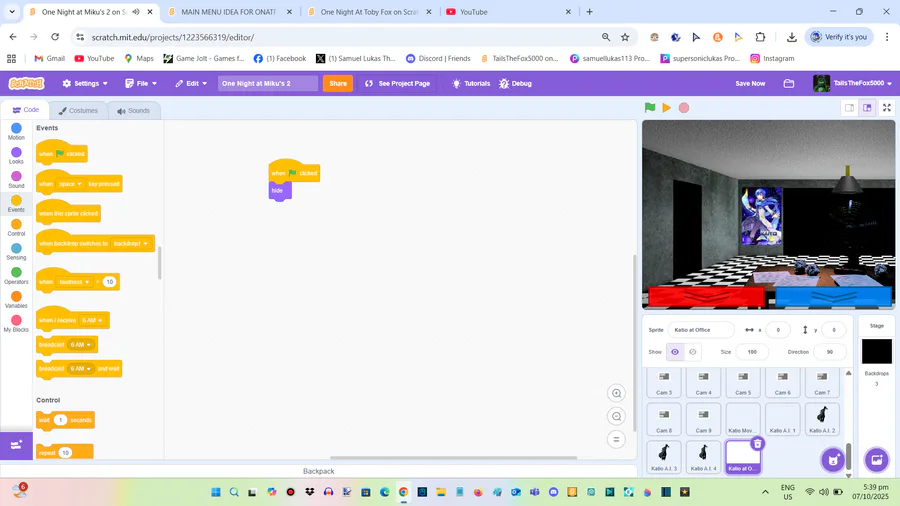Switch to the Costumes tab
The width and height of the screenshot is (900, 506).
(79, 111)
